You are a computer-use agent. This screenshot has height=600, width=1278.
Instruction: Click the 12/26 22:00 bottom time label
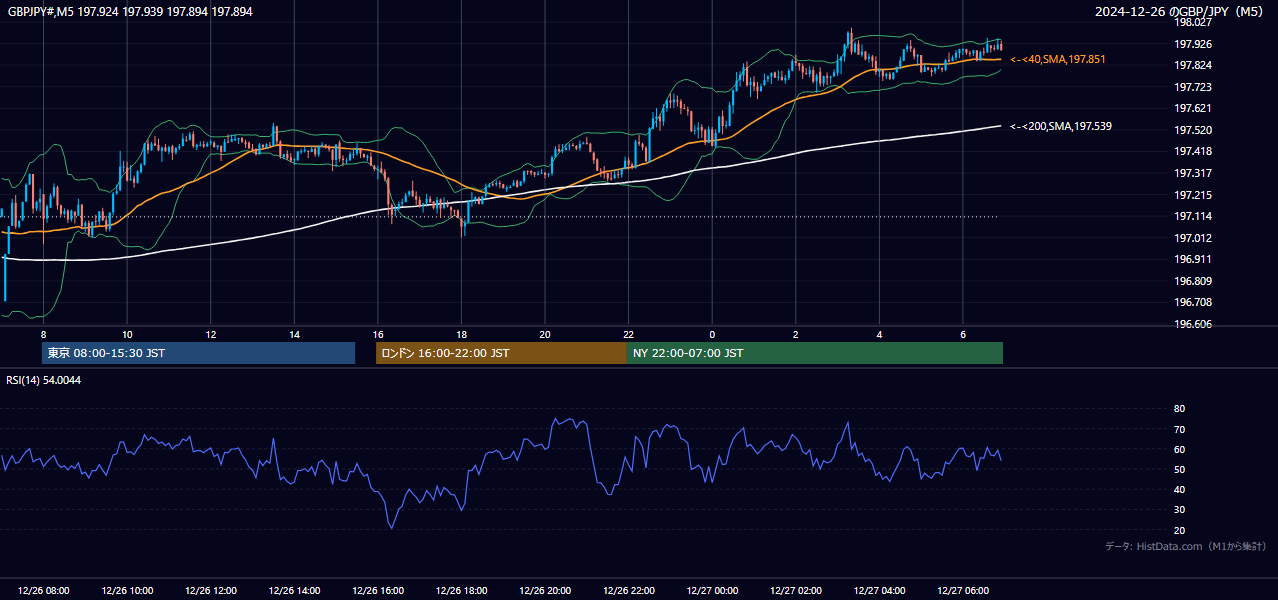point(629,591)
